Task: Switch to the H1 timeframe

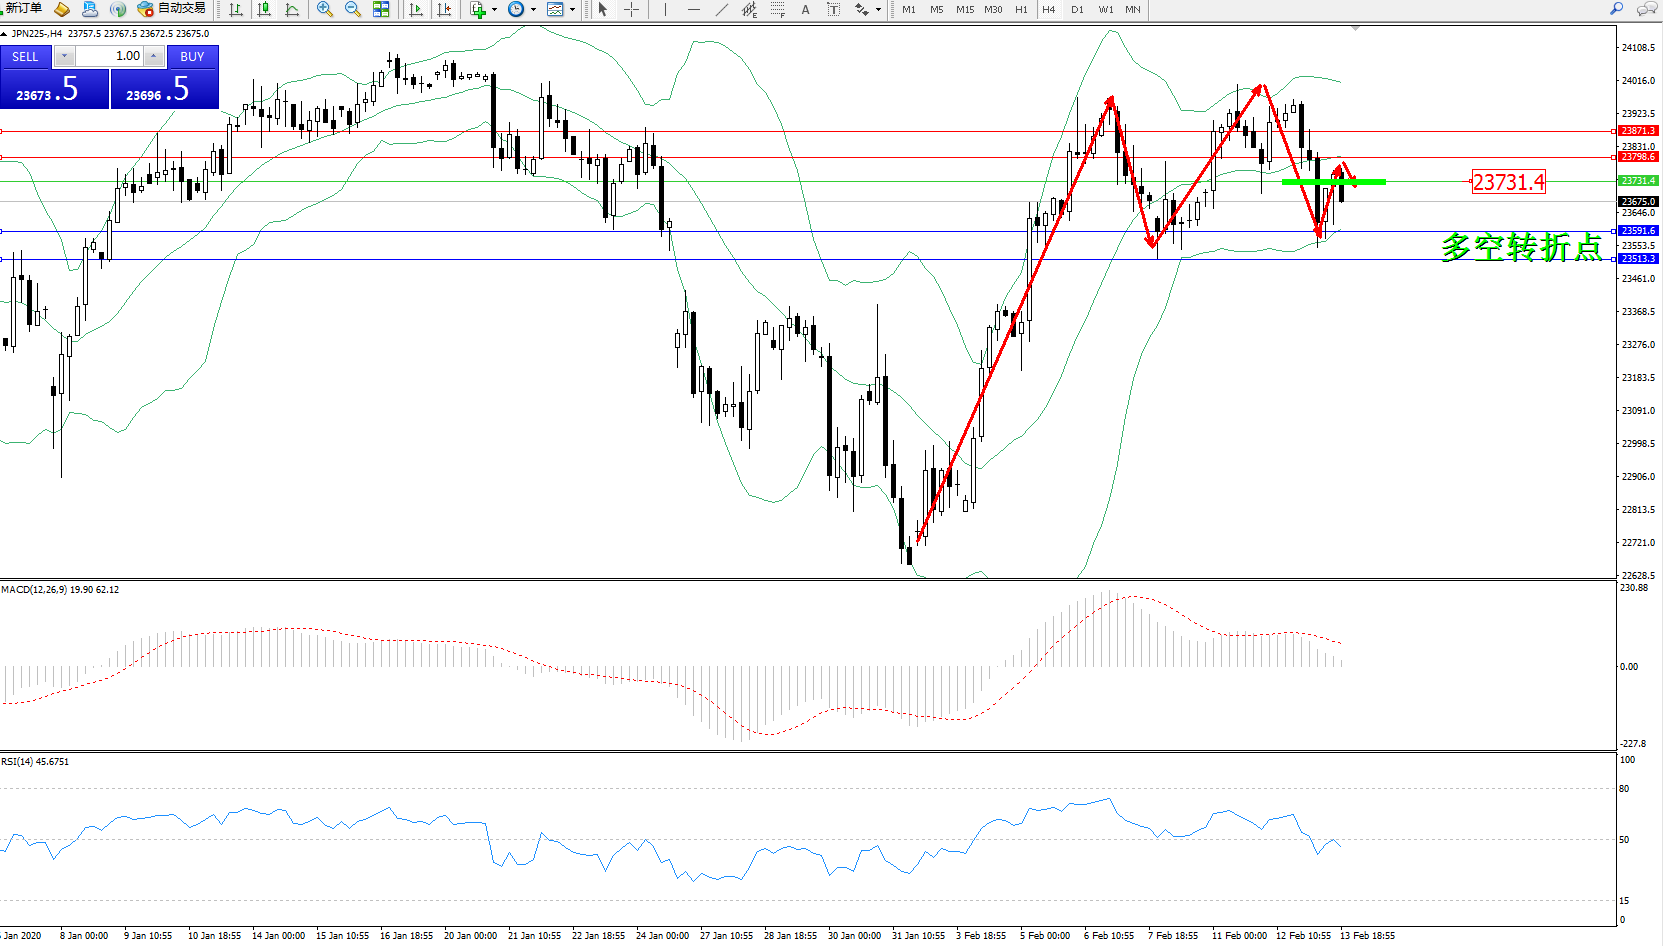Action: (1021, 9)
